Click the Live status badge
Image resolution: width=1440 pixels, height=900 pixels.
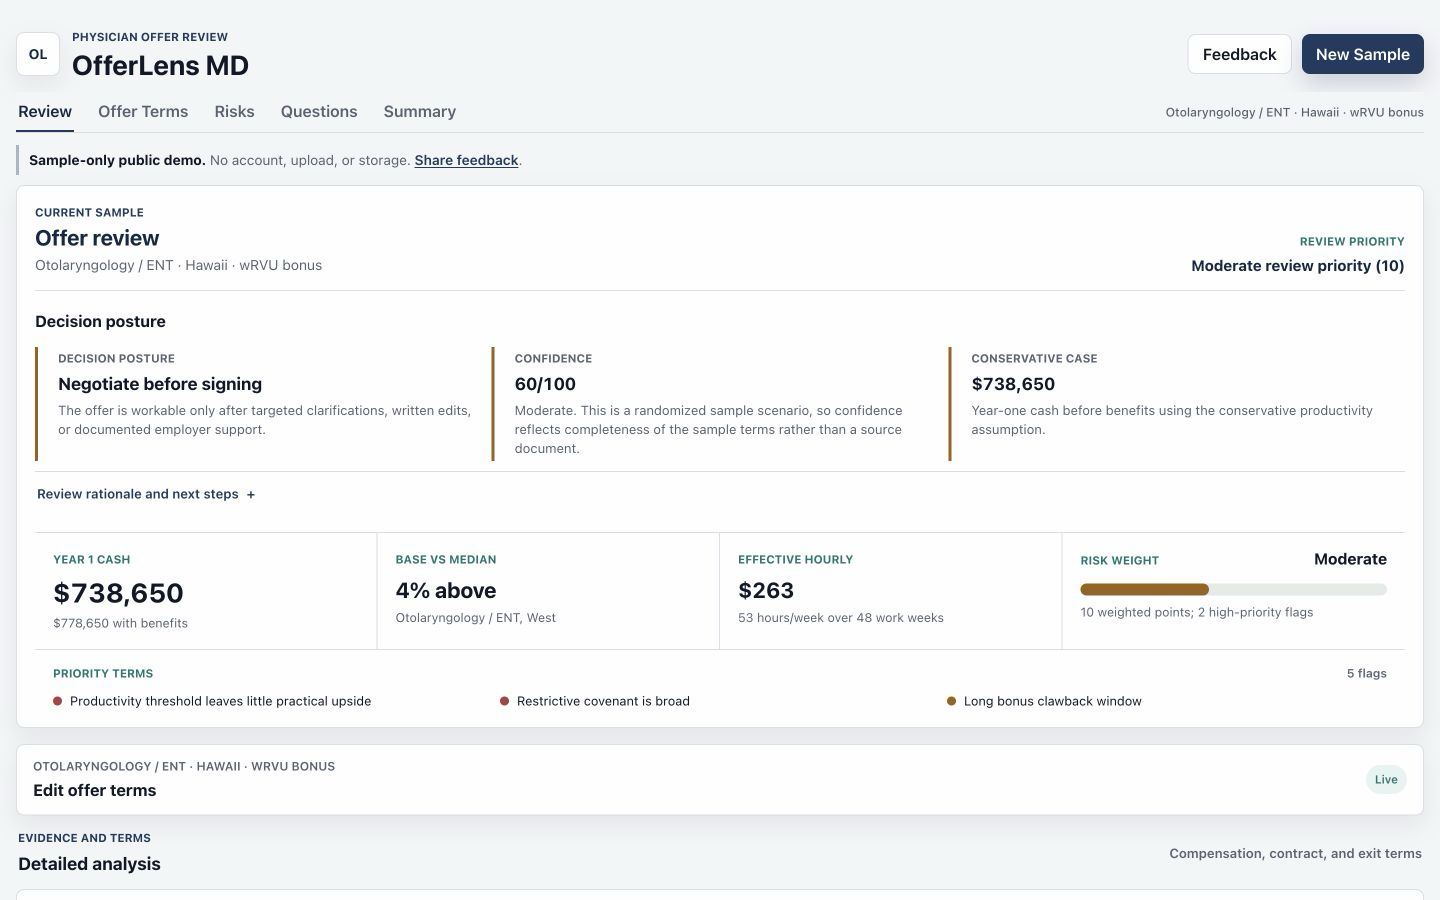(x=1386, y=780)
